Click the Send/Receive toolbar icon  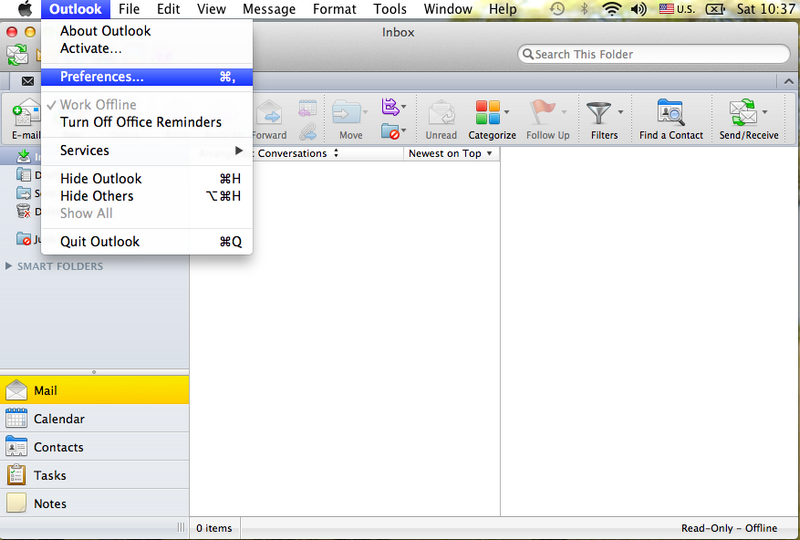click(x=743, y=112)
